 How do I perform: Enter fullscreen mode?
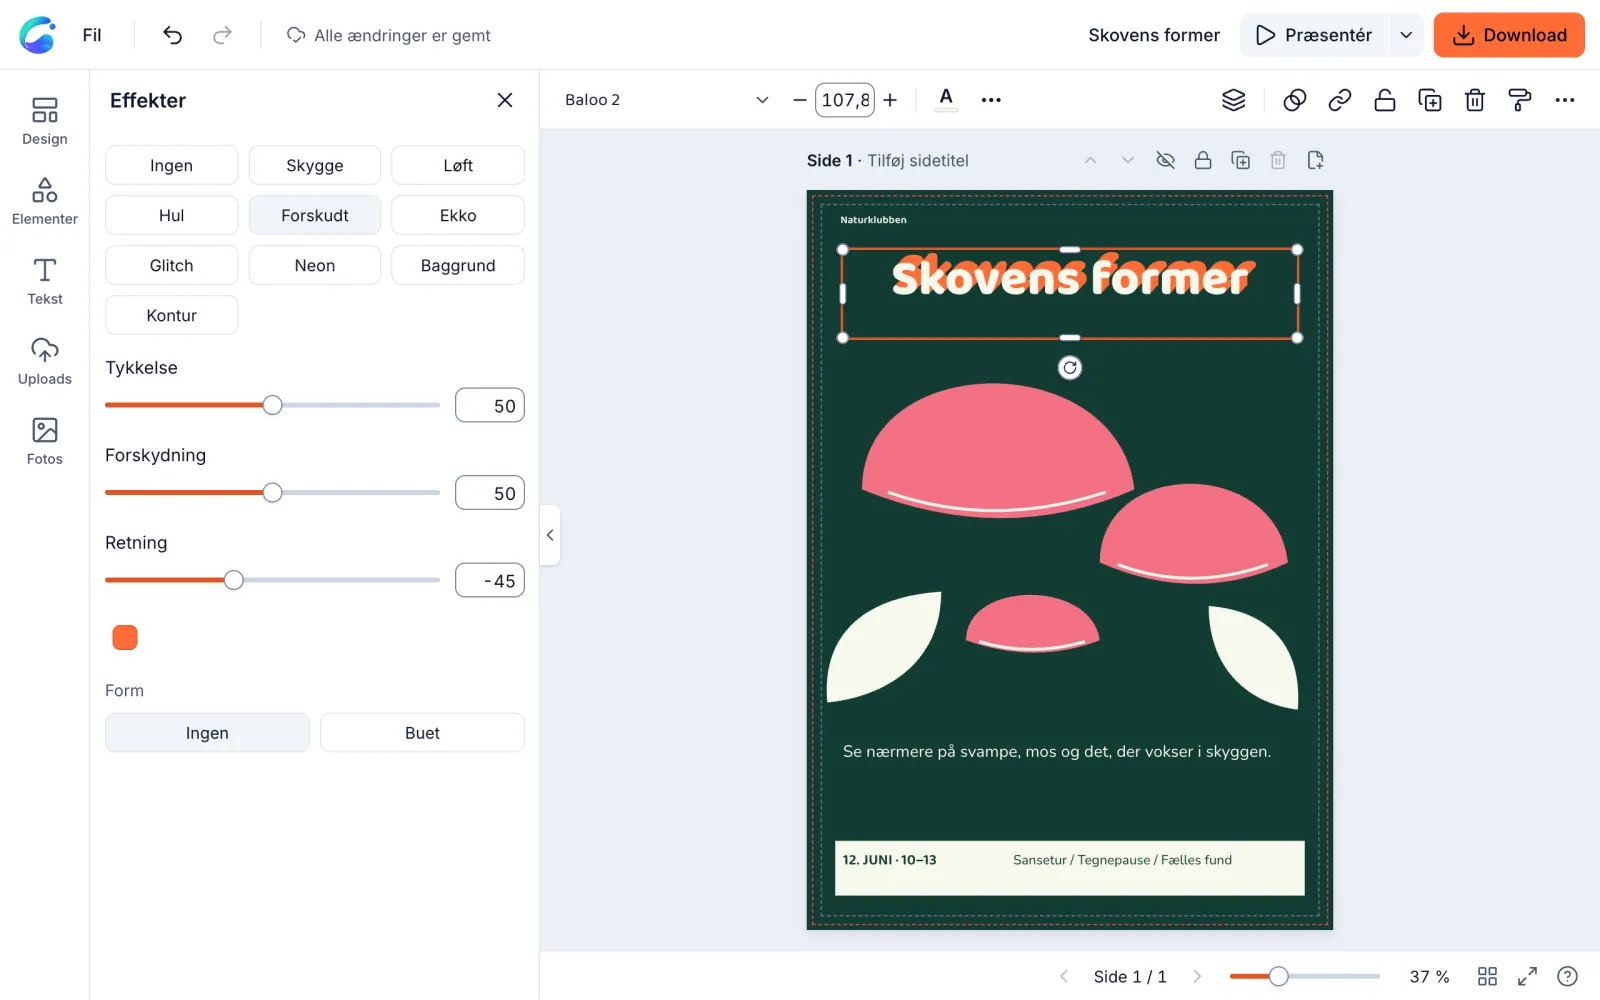click(1527, 976)
